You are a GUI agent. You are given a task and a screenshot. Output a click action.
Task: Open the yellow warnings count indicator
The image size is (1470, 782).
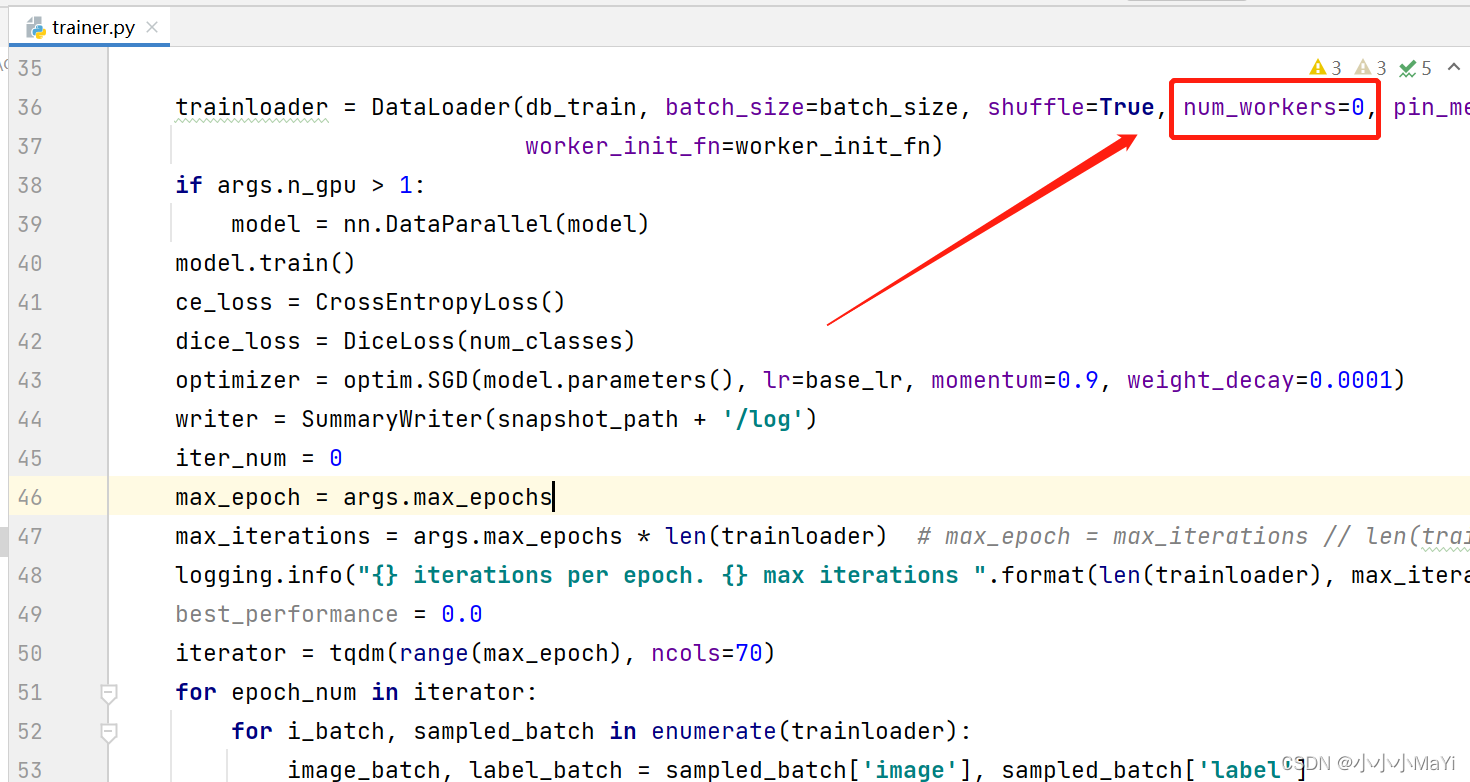[x=1326, y=68]
